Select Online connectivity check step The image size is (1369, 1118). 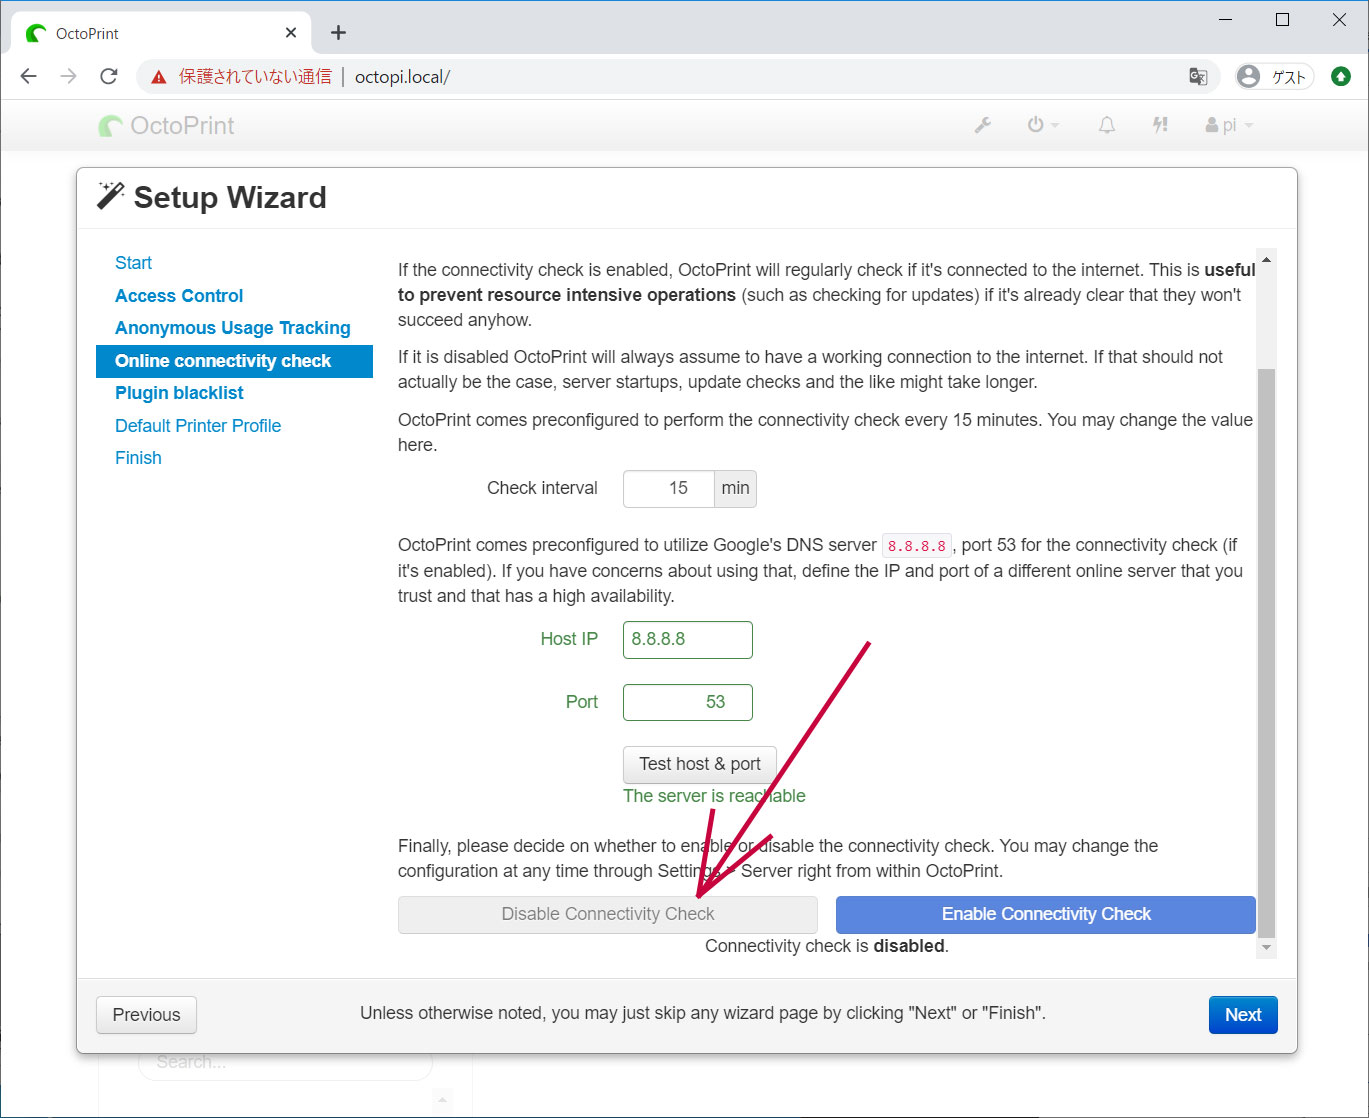(234, 361)
